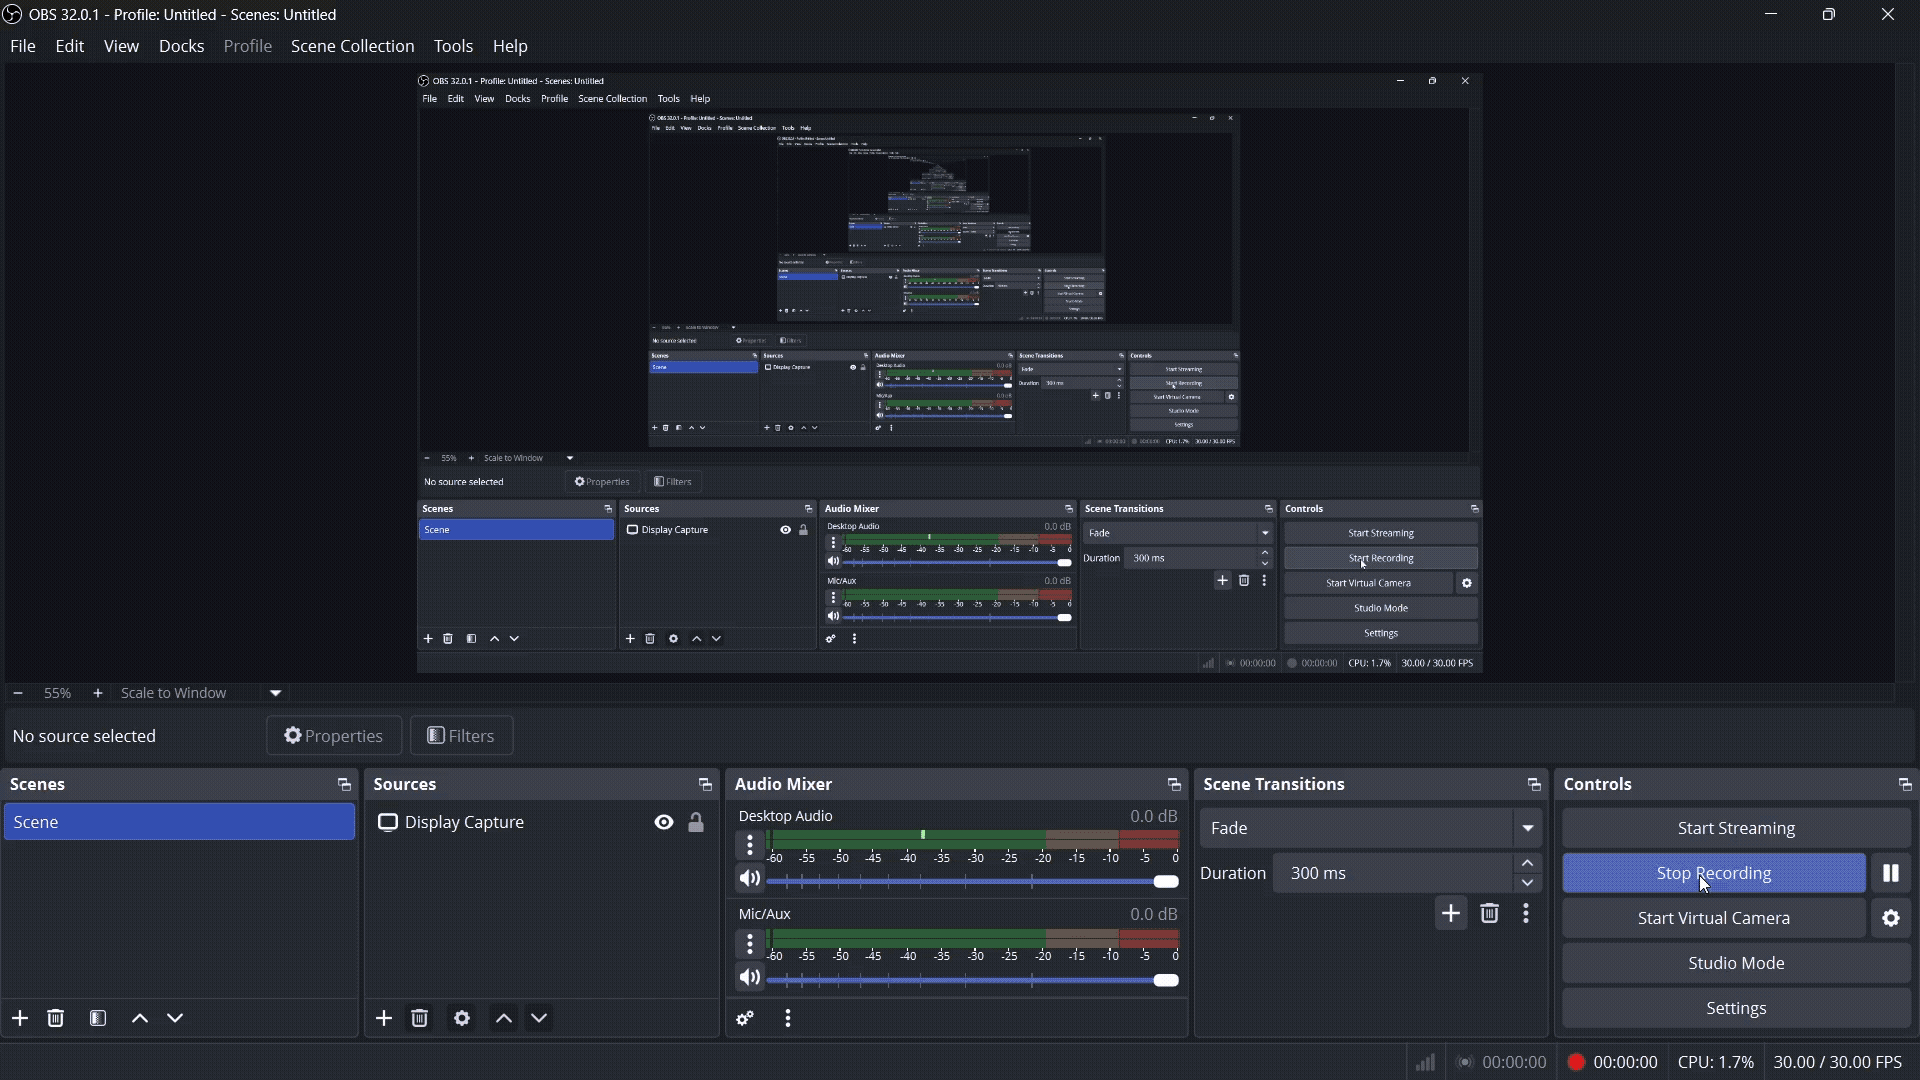Undock the Controls panel

[1905, 785]
